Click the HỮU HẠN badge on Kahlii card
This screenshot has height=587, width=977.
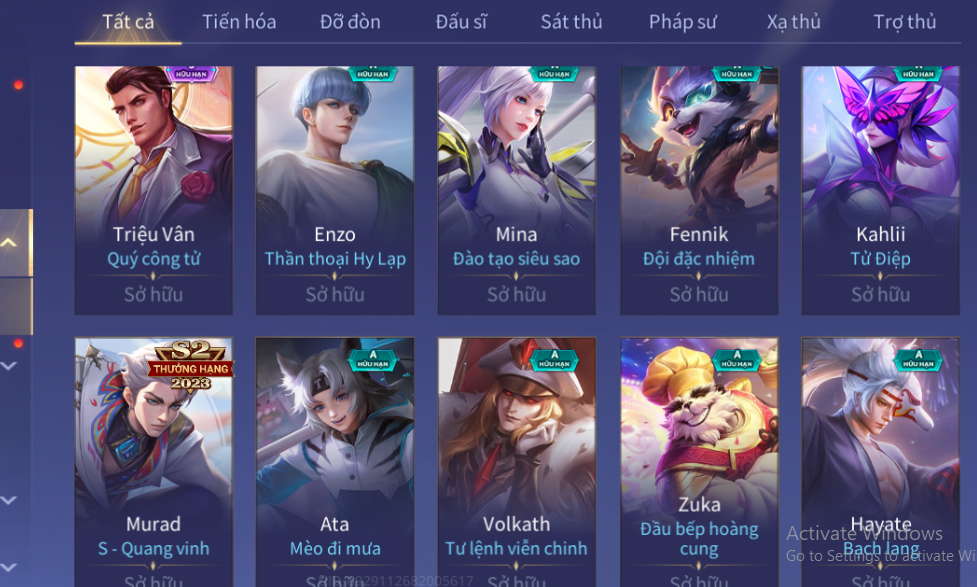(x=918, y=74)
